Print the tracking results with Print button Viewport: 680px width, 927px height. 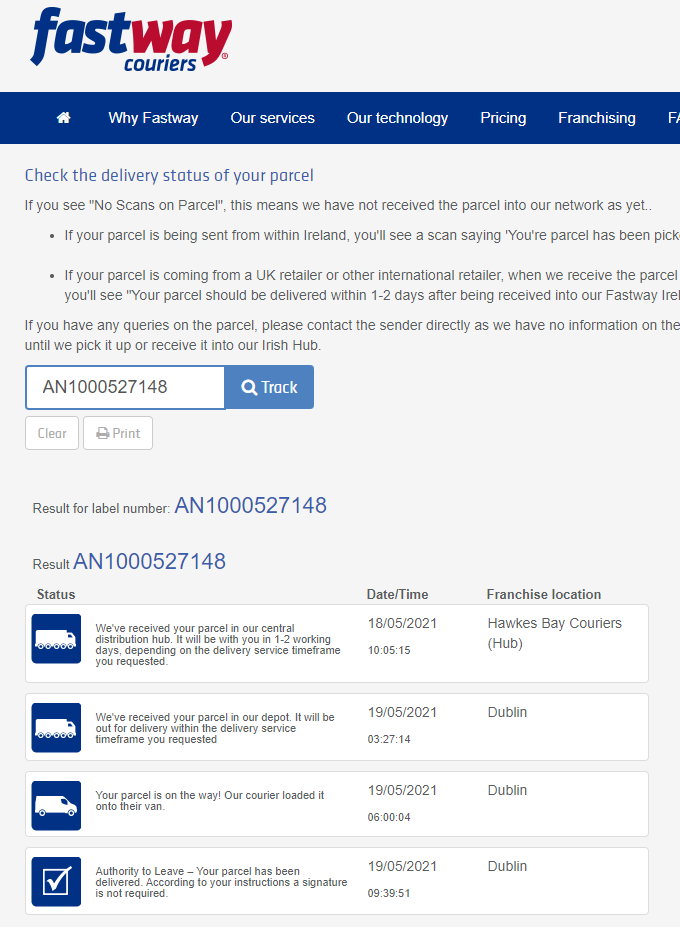click(118, 433)
